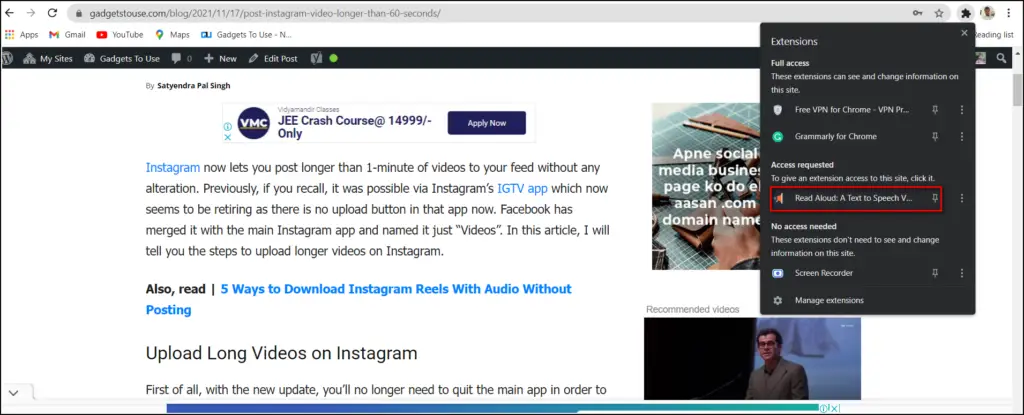Open the YouTube bookmark
This screenshot has height=415, width=1024.
point(120,35)
